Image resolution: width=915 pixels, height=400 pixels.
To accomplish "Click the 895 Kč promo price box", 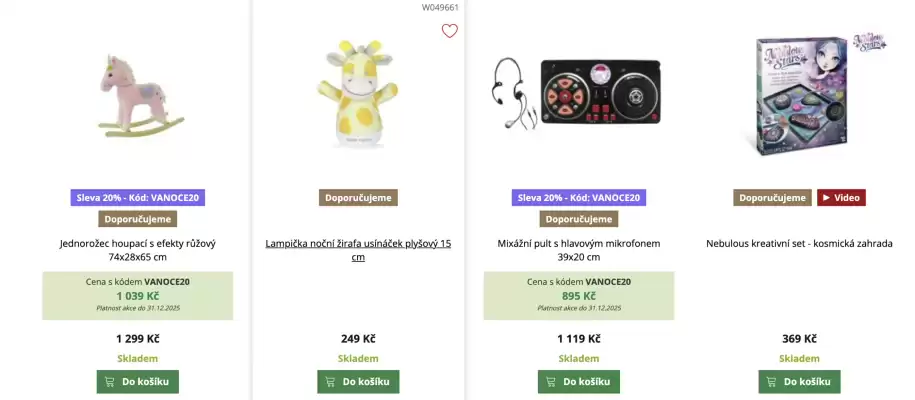I will click(579, 296).
